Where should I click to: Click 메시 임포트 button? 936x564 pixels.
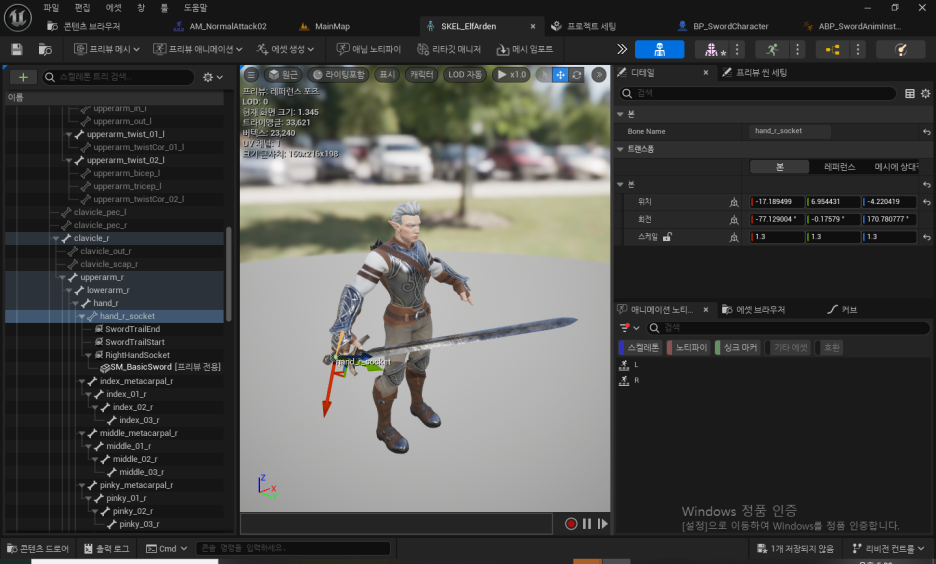pos(525,50)
